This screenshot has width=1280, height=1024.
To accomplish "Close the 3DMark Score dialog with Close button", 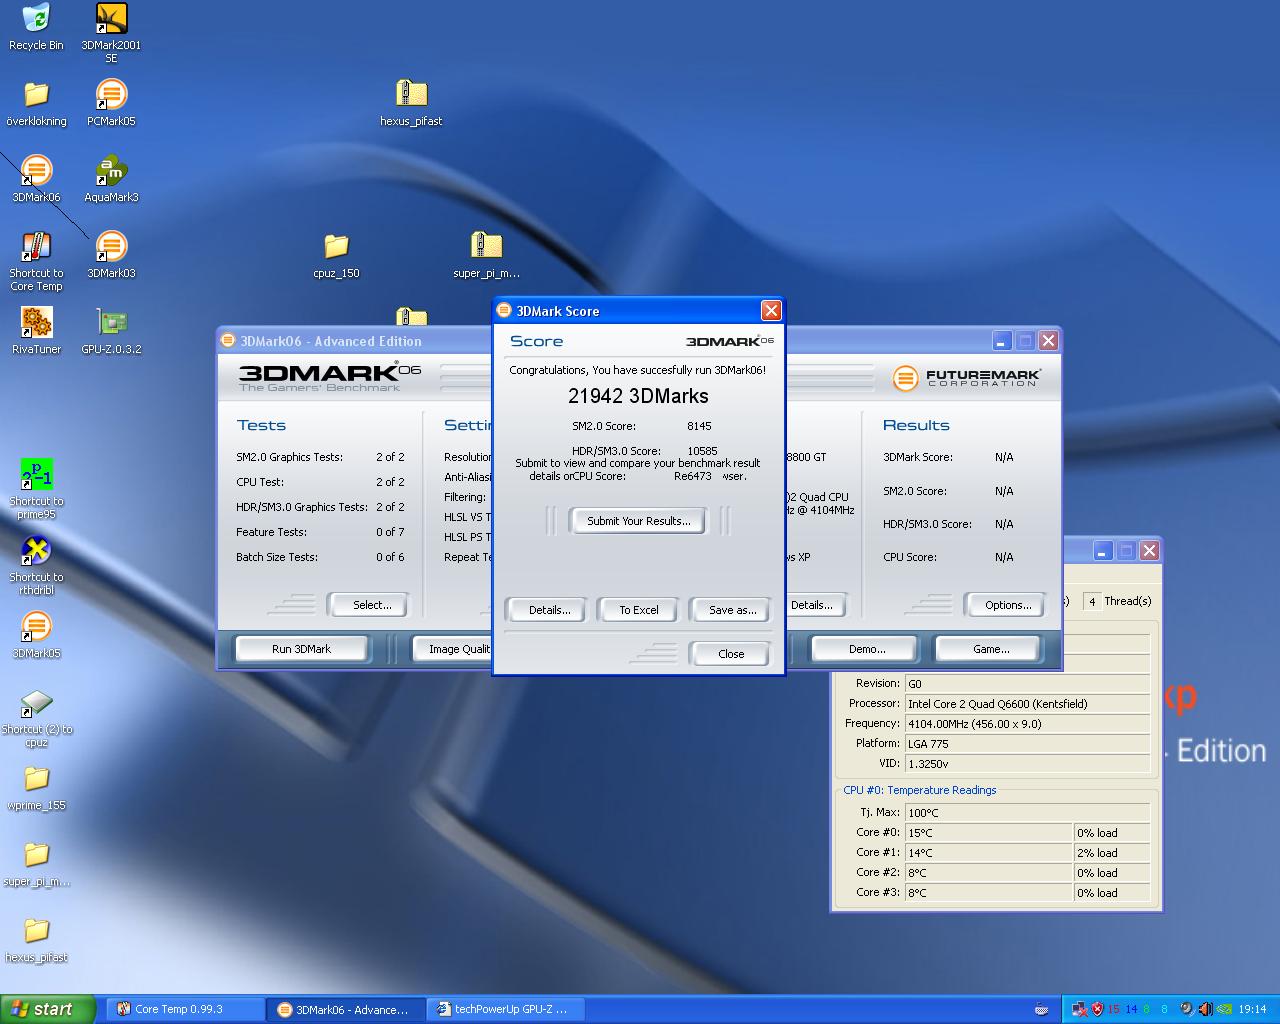I will coord(730,654).
